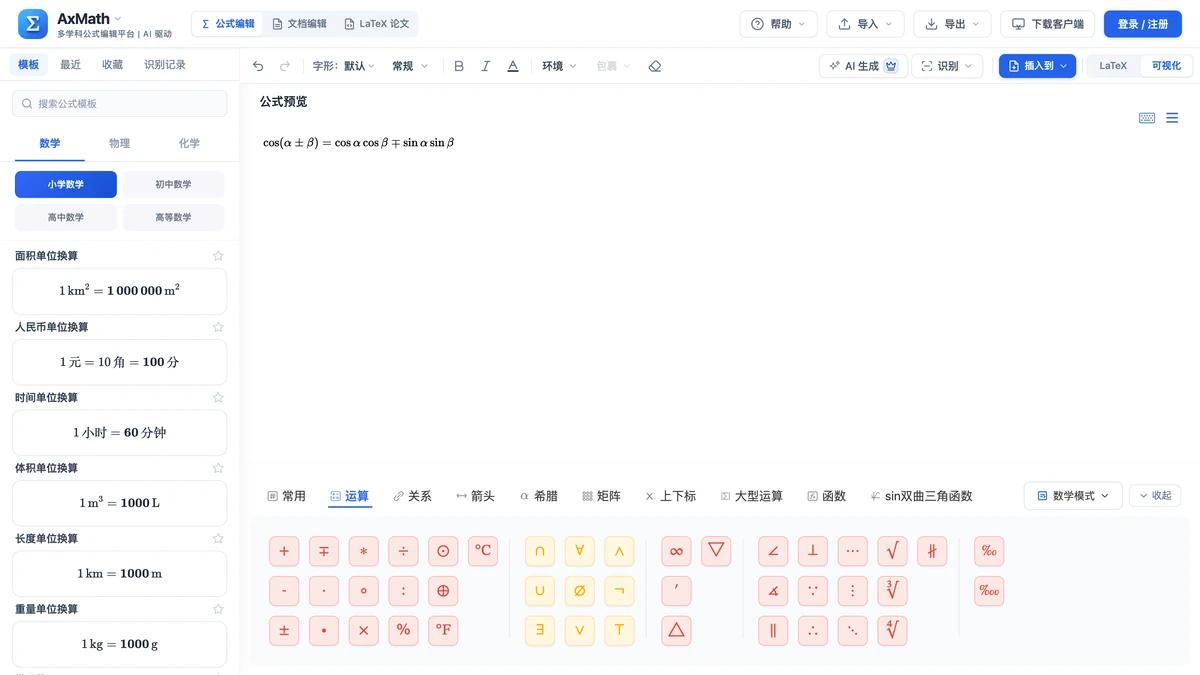Viewport: 1200px width, 675px height.
Task: Favorite the 人民币单位换算 template star
Action: (218, 327)
